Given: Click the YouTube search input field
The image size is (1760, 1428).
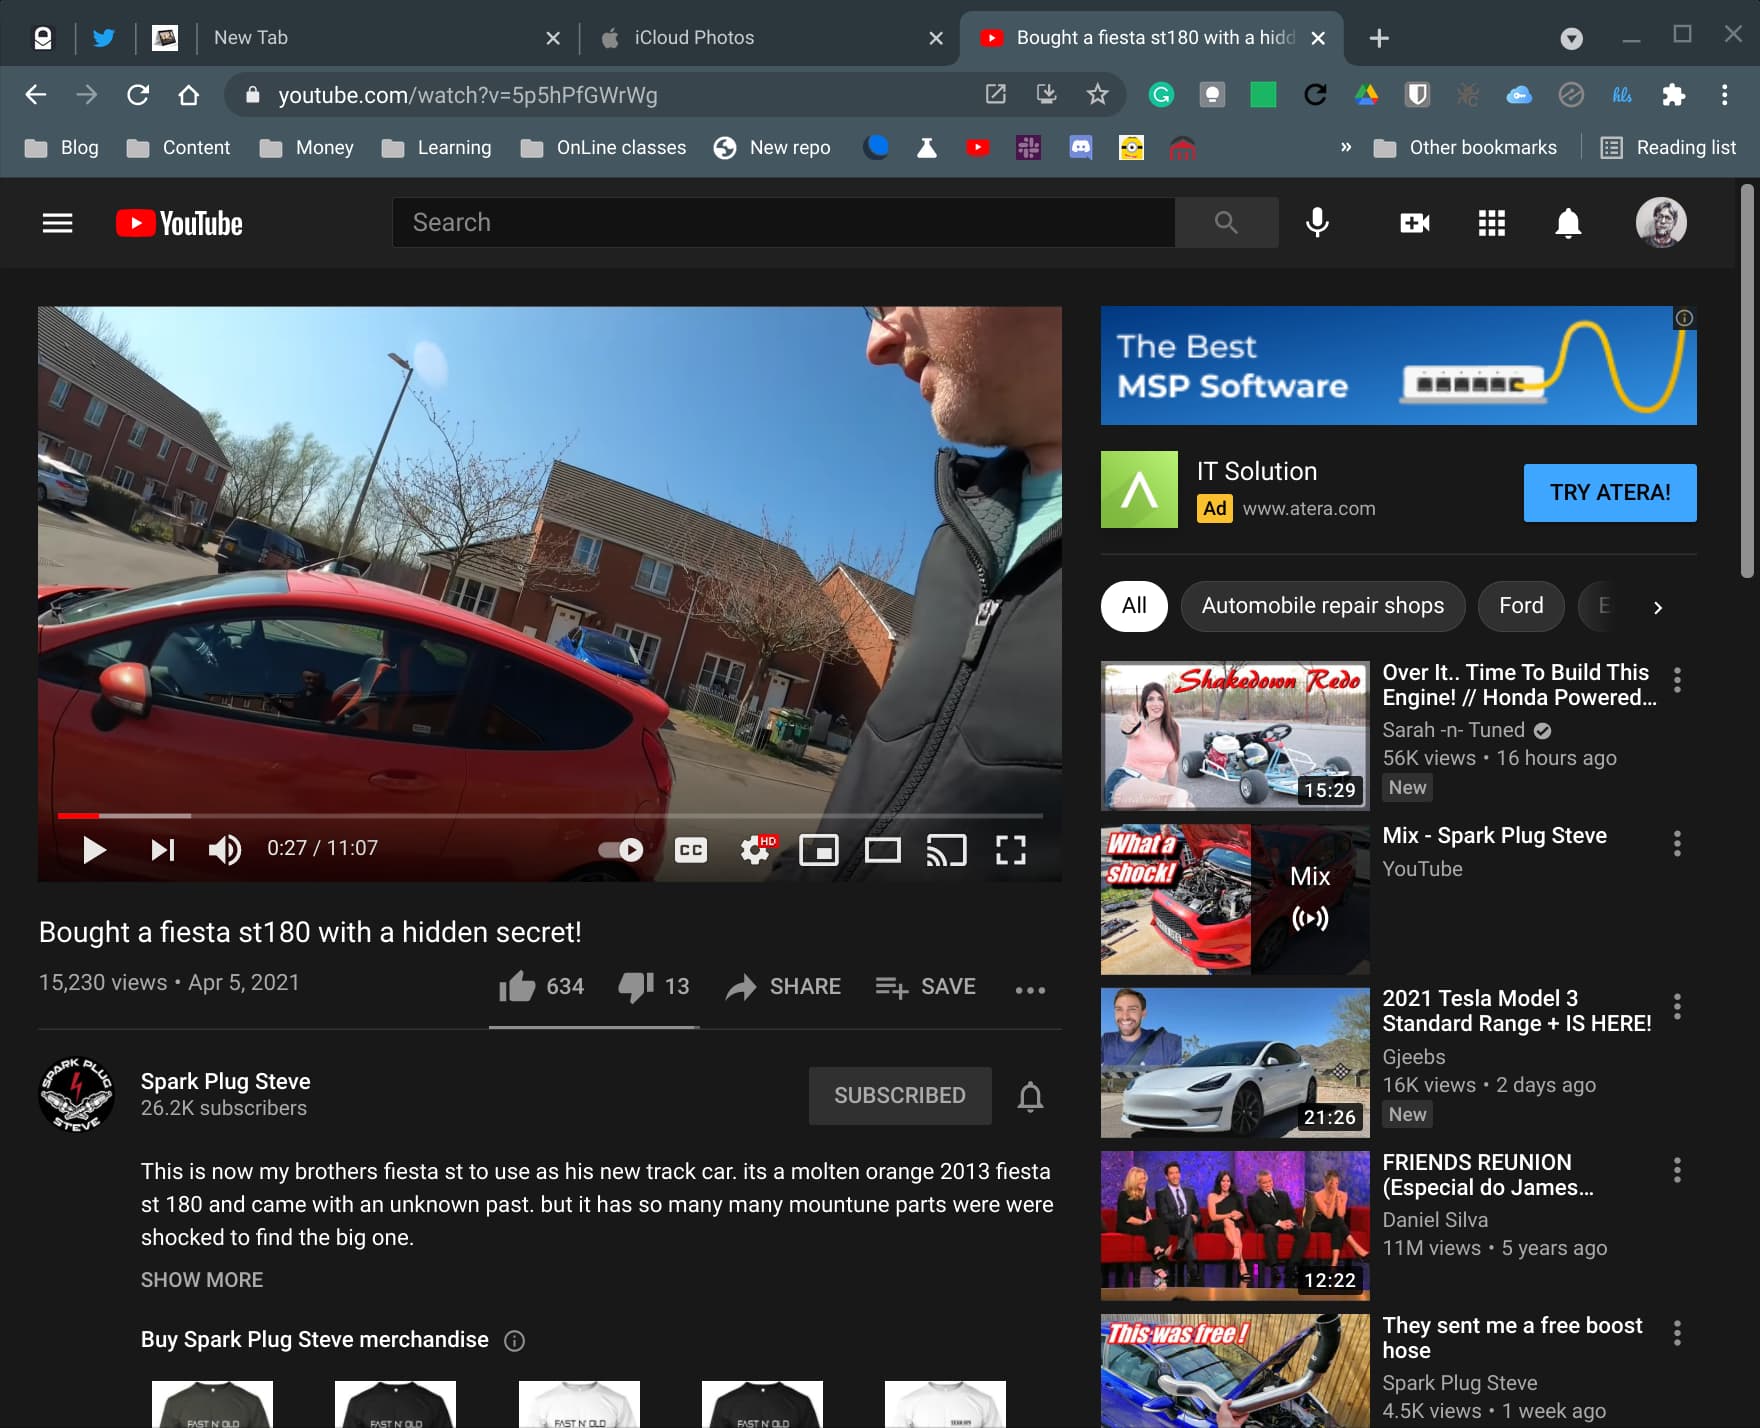Looking at the screenshot, I should tap(784, 222).
